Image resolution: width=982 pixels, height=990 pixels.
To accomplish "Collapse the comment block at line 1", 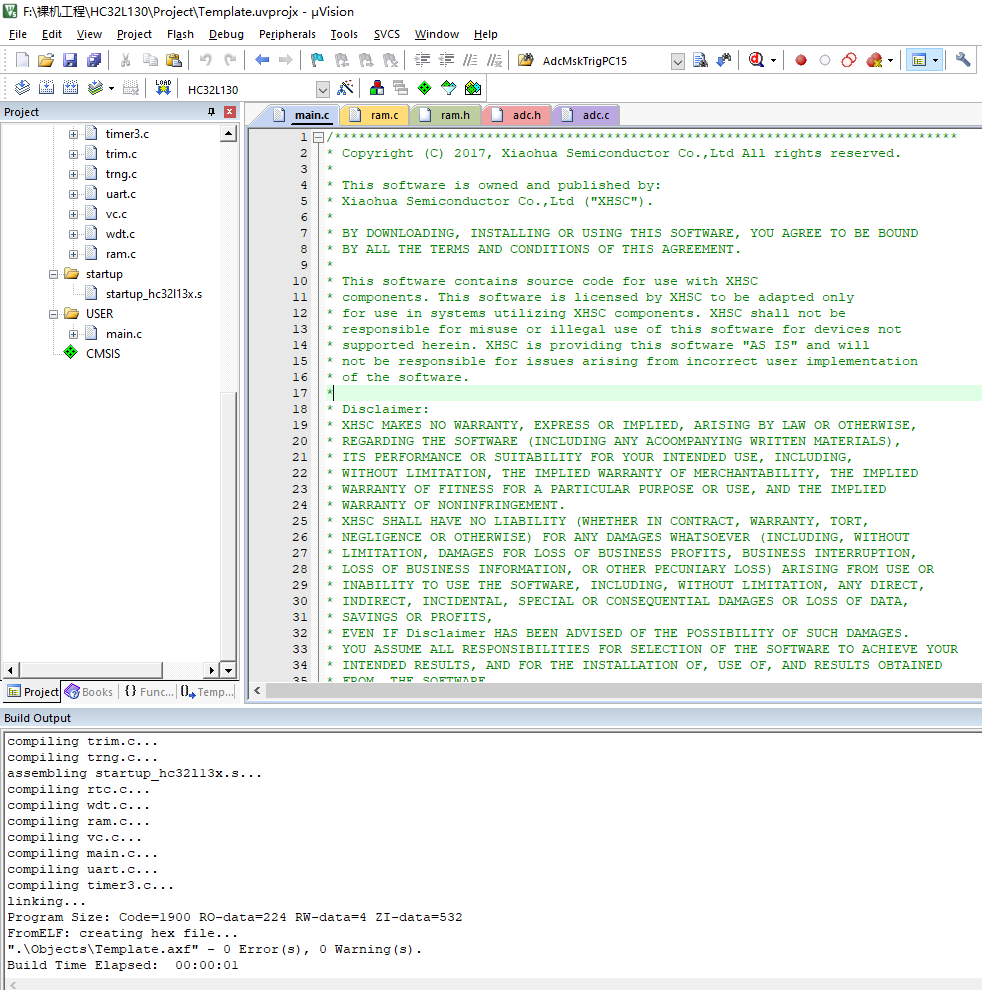I will point(319,137).
